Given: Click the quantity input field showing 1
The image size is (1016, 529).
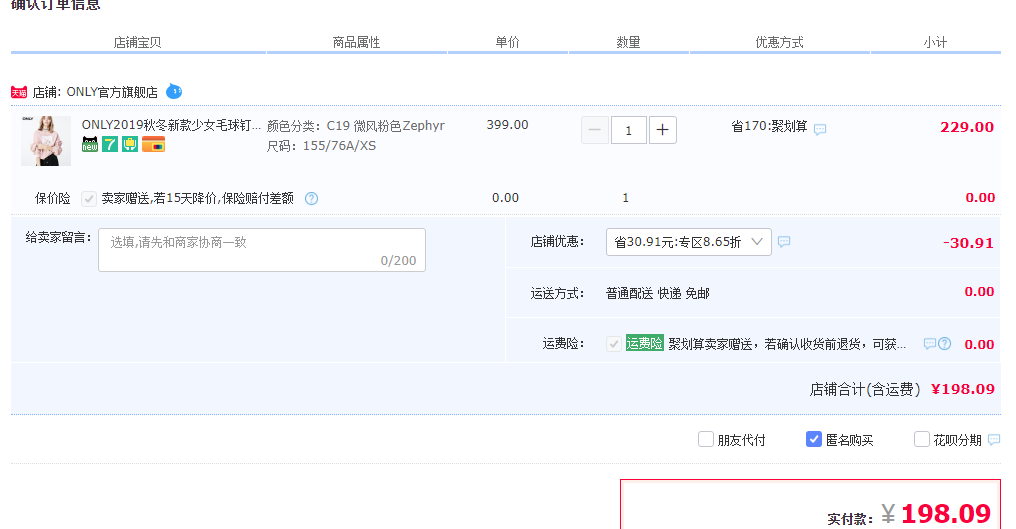Looking at the screenshot, I should pyautogui.click(x=629, y=130).
